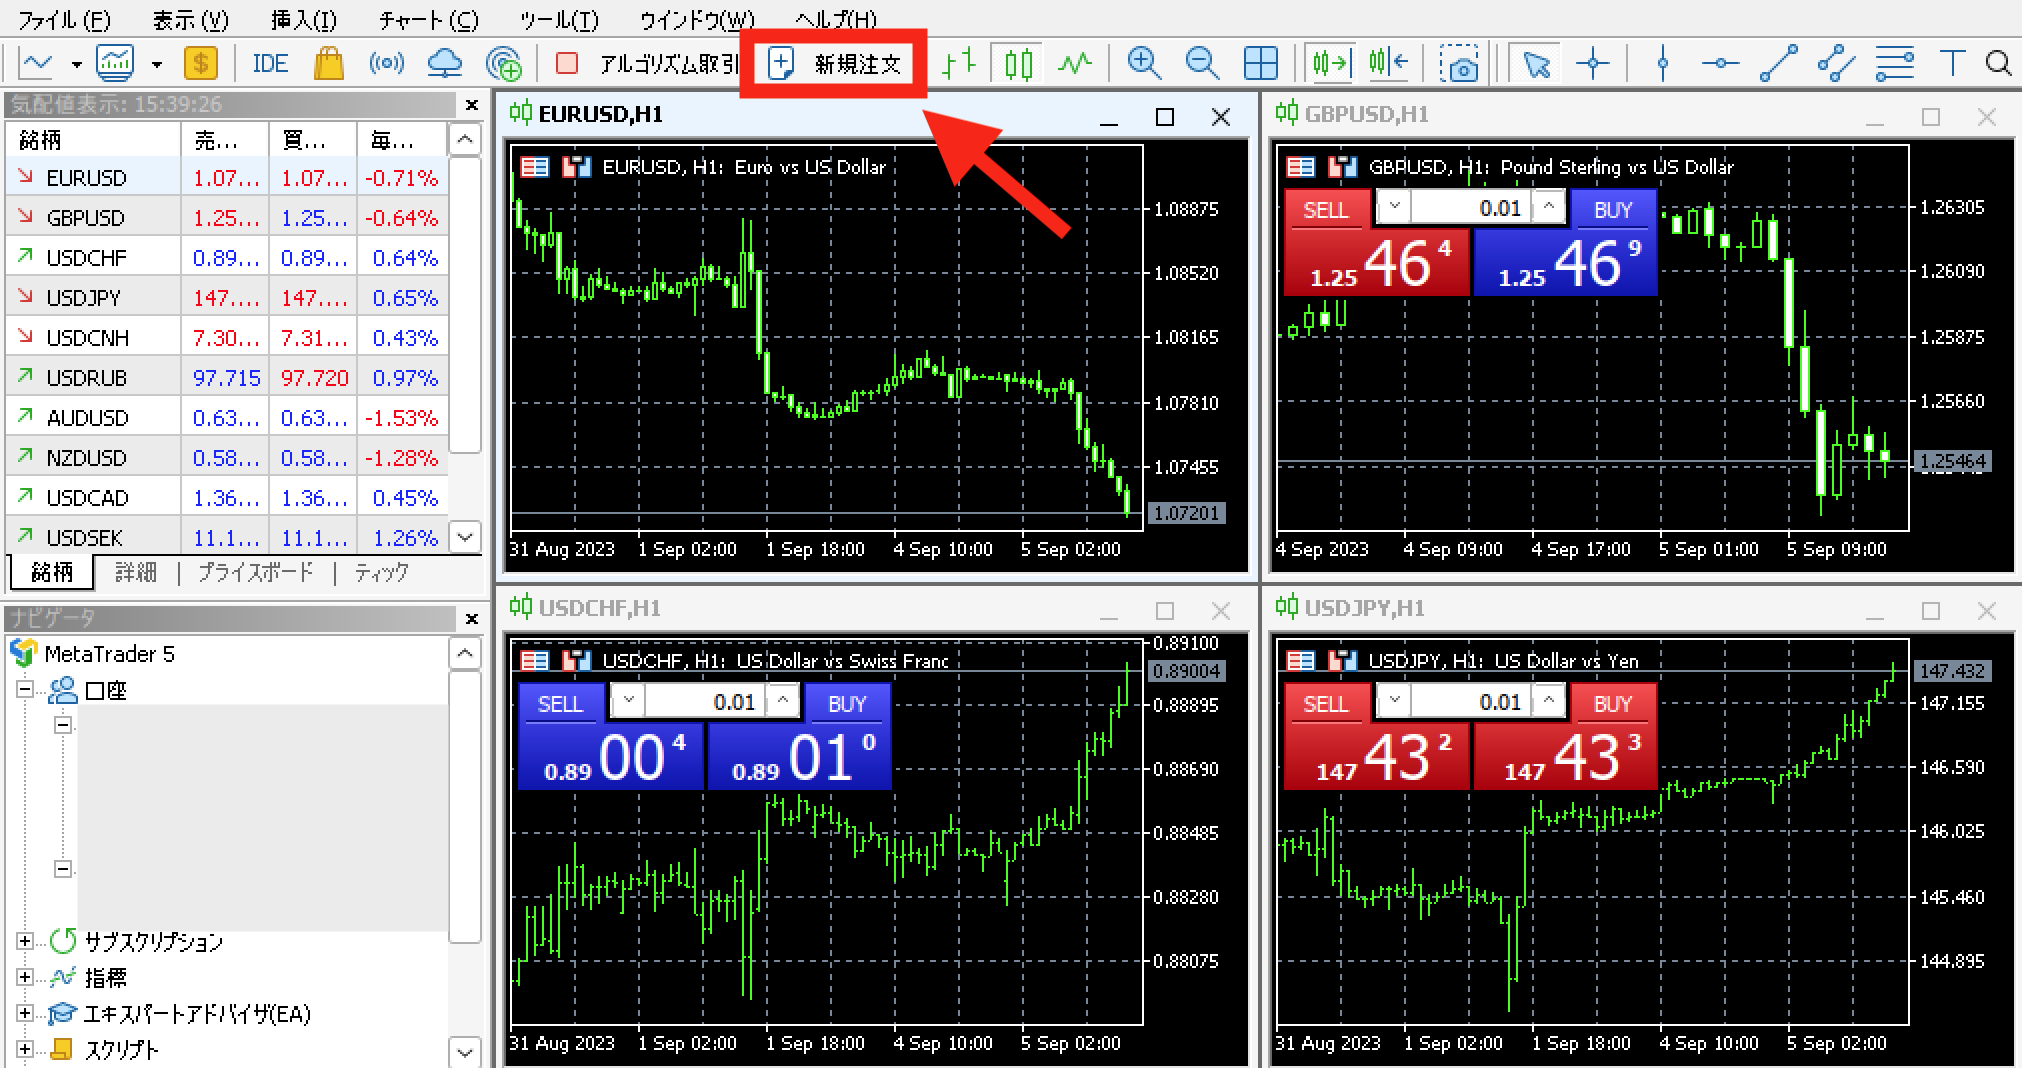Select the horizontal line drawing tool

[x=1720, y=64]
